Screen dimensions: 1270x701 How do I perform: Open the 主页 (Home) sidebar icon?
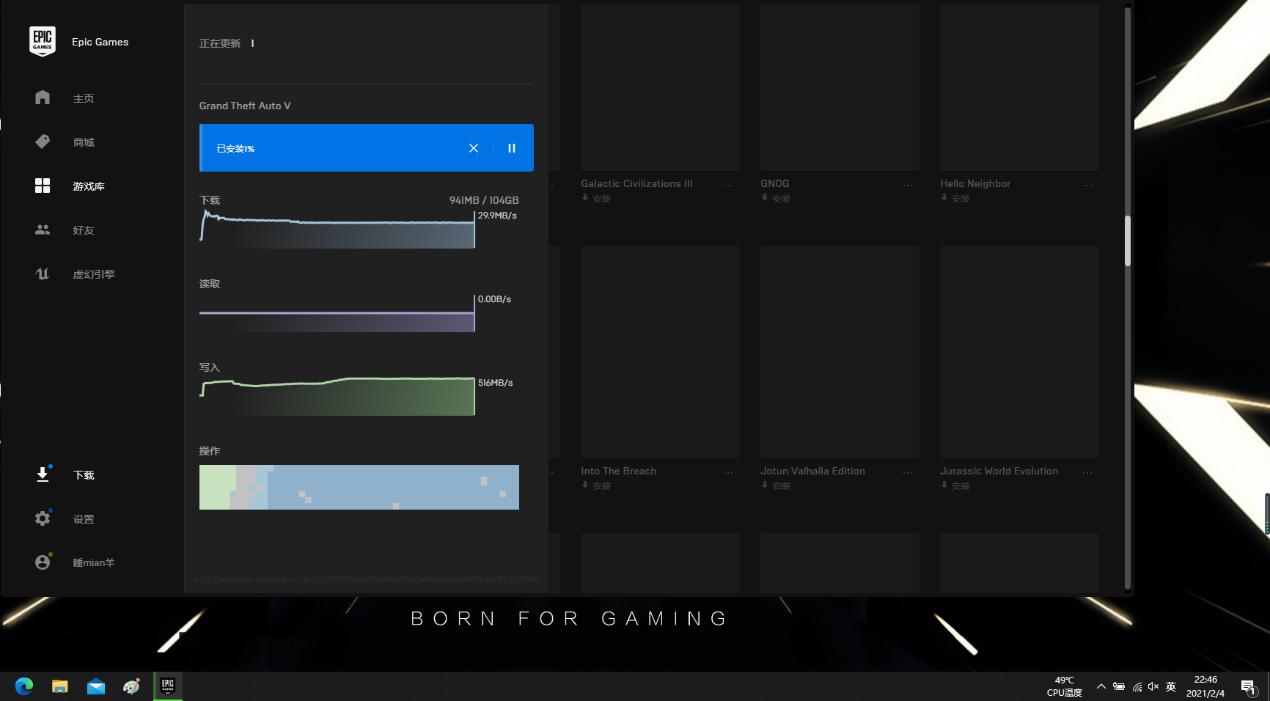tap(42, 97)
